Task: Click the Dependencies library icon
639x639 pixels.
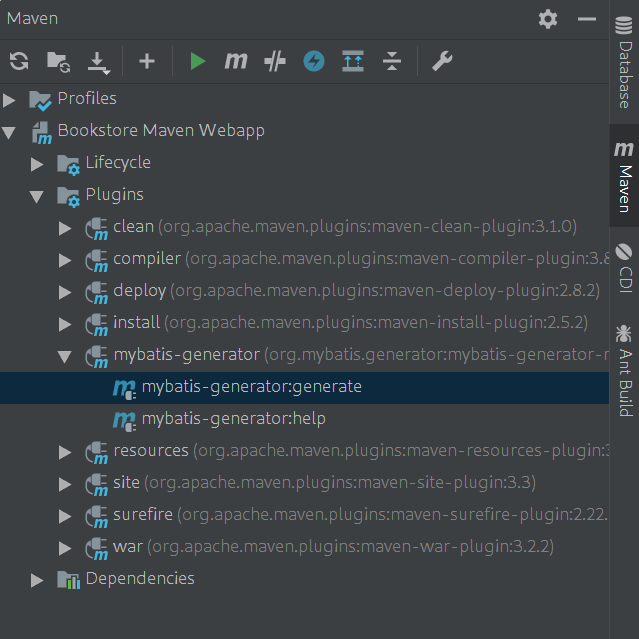Action: (x=68, y=580)
